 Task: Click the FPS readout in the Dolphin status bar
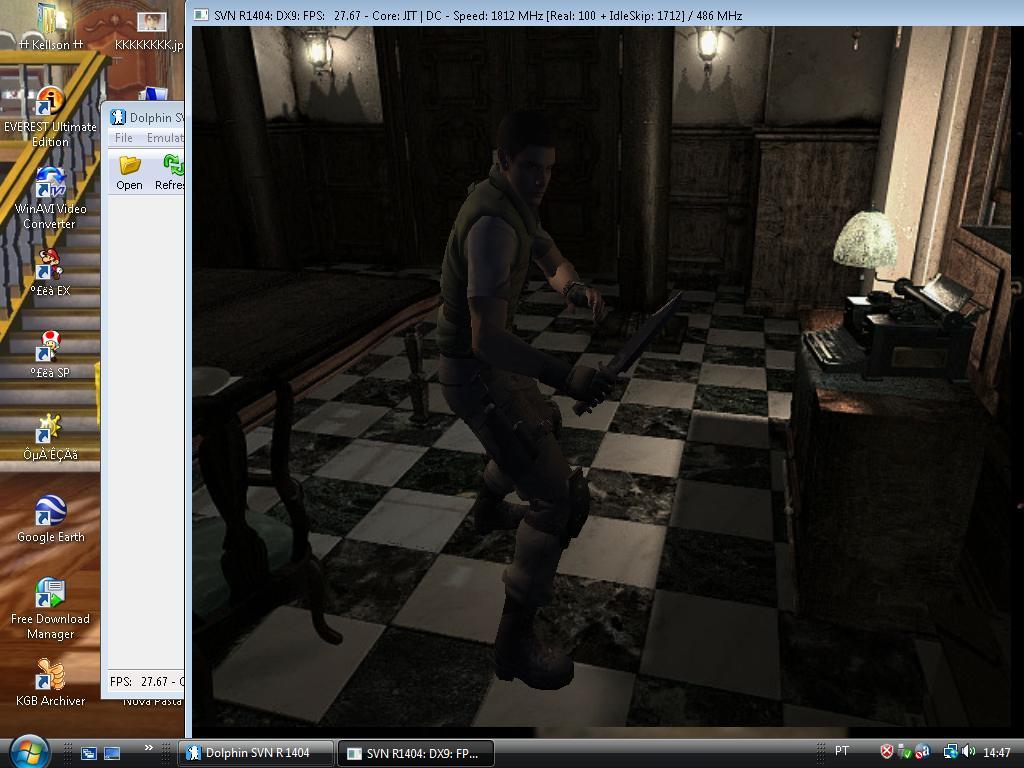pos(146,682)
